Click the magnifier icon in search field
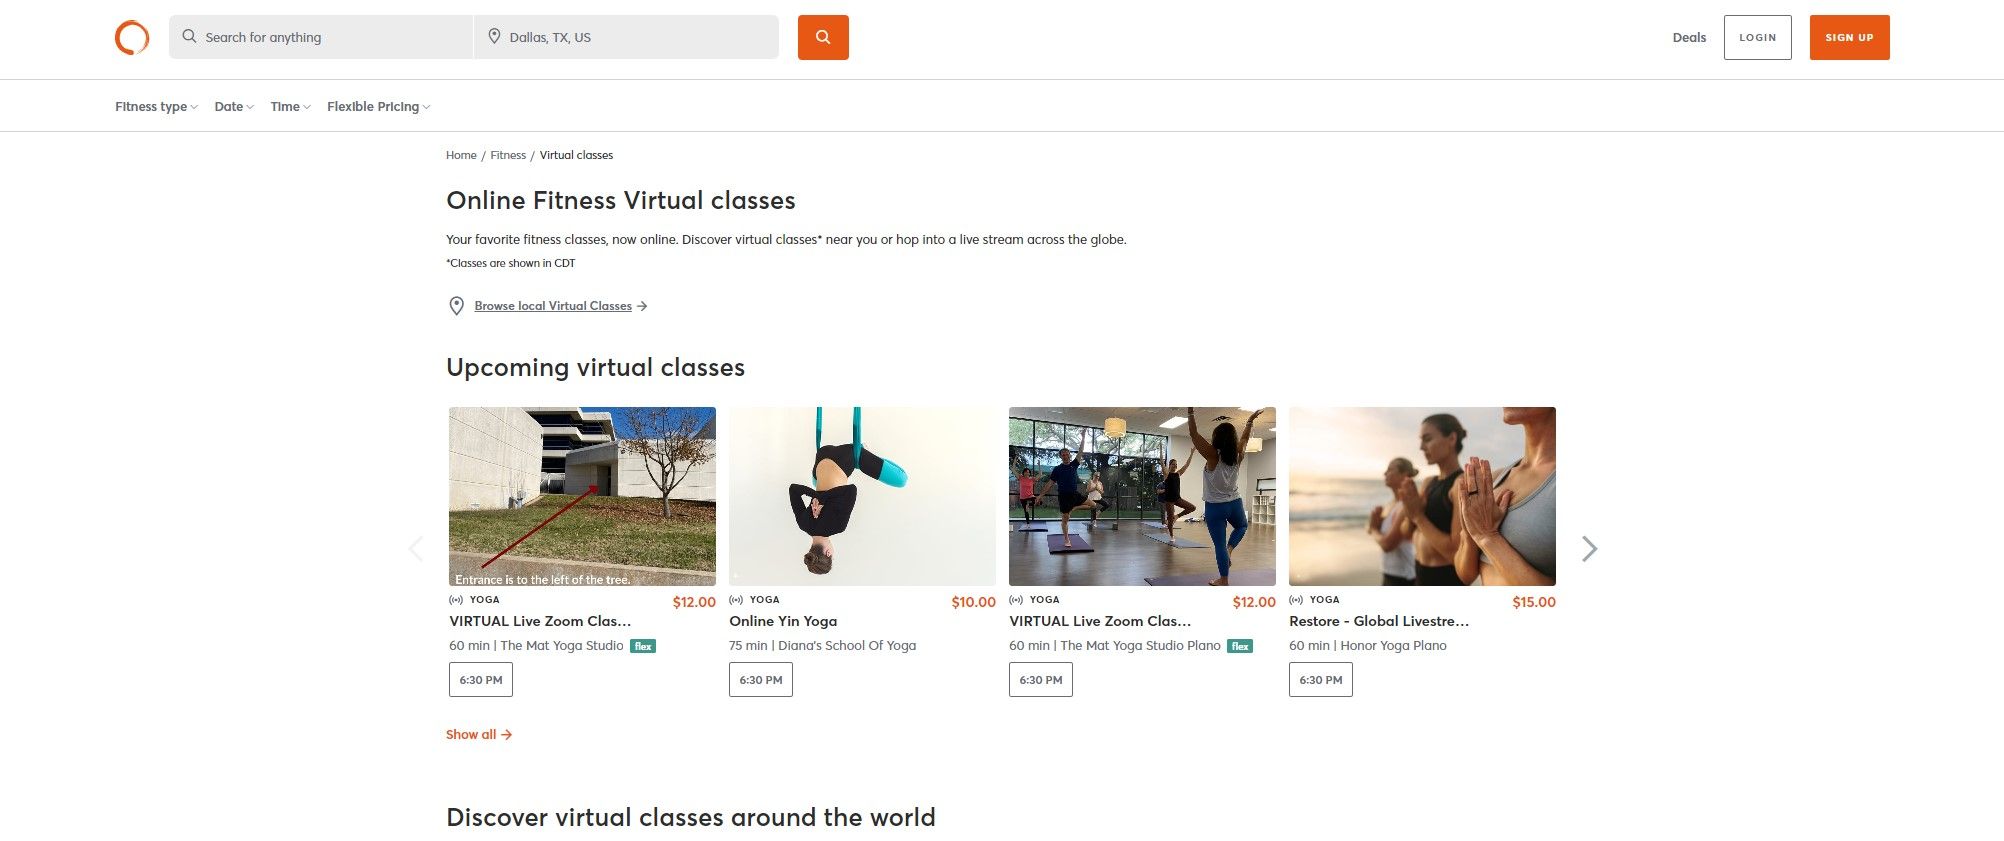Screen dimensions: 2004x841 (x=189, y=37)
